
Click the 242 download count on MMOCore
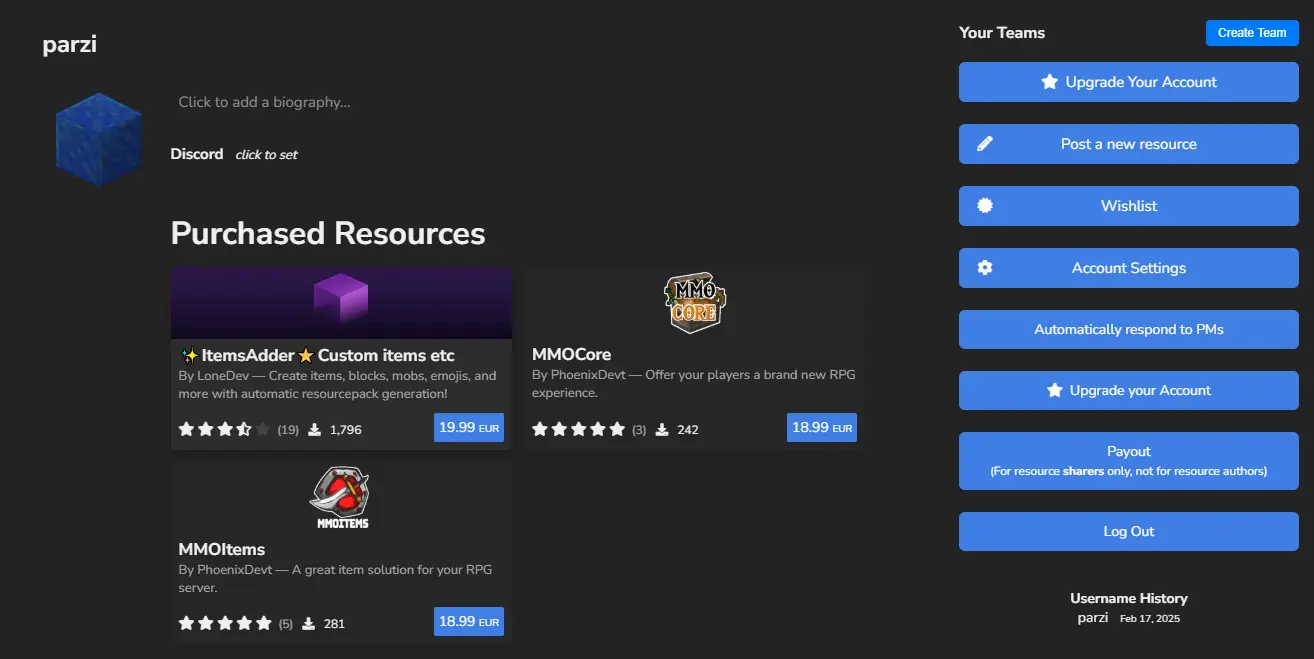[688, 430]
